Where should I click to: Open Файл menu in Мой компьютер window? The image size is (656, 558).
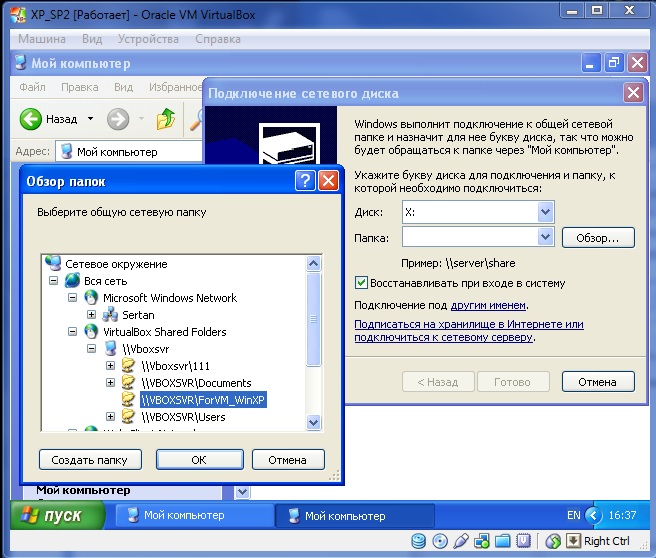[32, 87]
